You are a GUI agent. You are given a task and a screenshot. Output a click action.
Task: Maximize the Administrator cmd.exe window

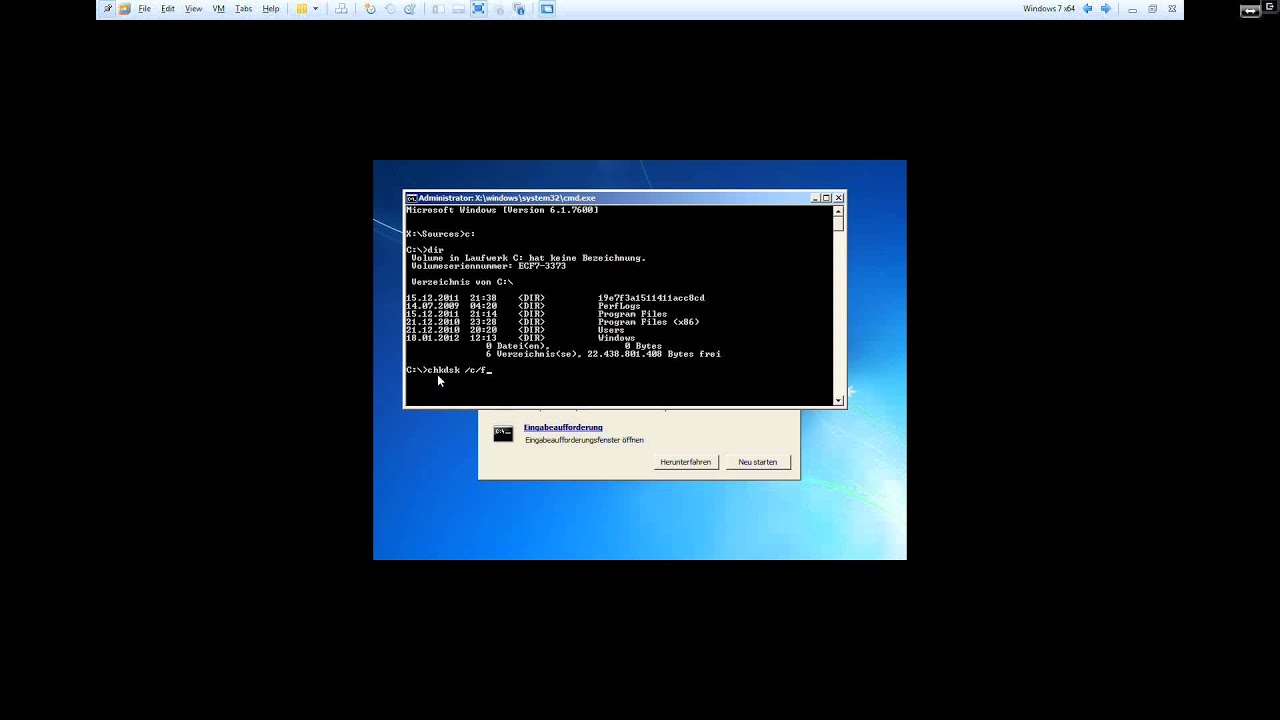coord(826,198)
